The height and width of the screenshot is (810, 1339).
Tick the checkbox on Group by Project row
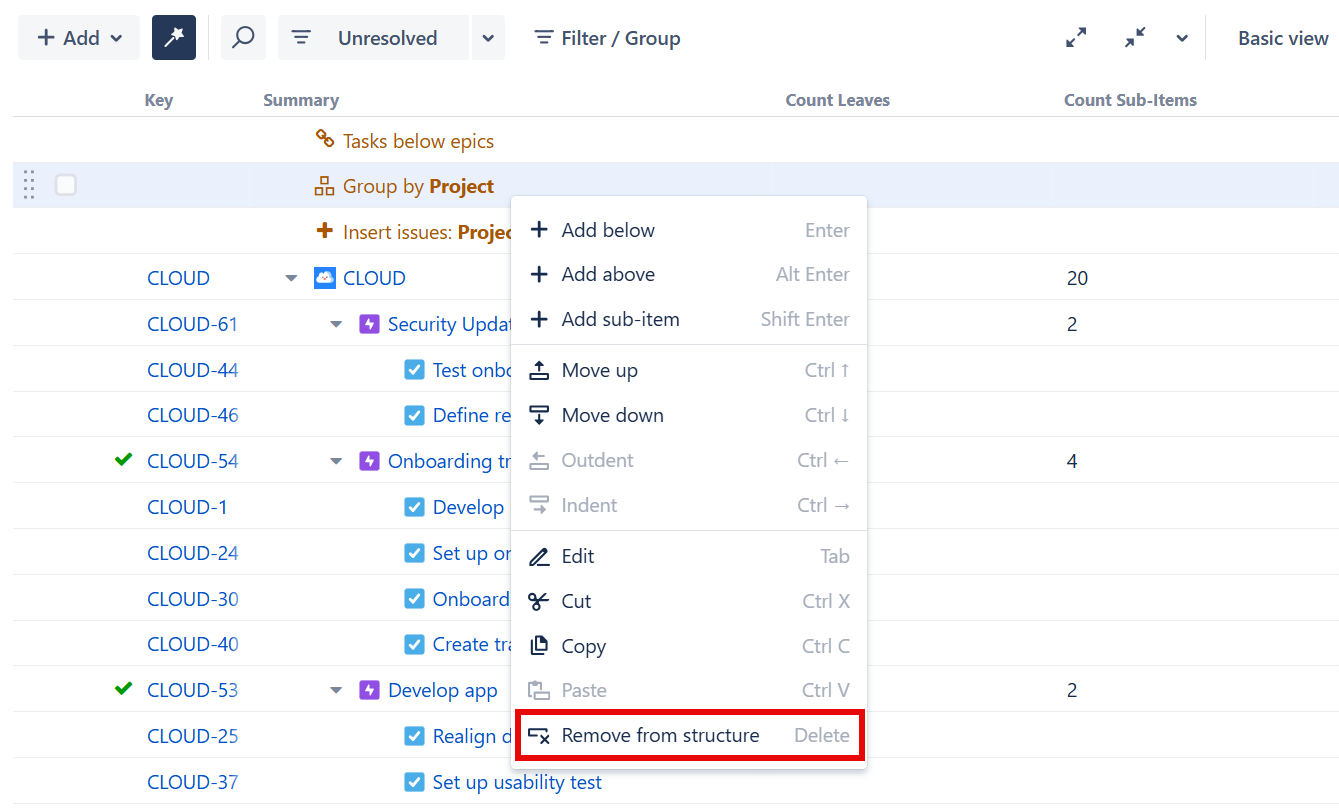tap(66, 185)
